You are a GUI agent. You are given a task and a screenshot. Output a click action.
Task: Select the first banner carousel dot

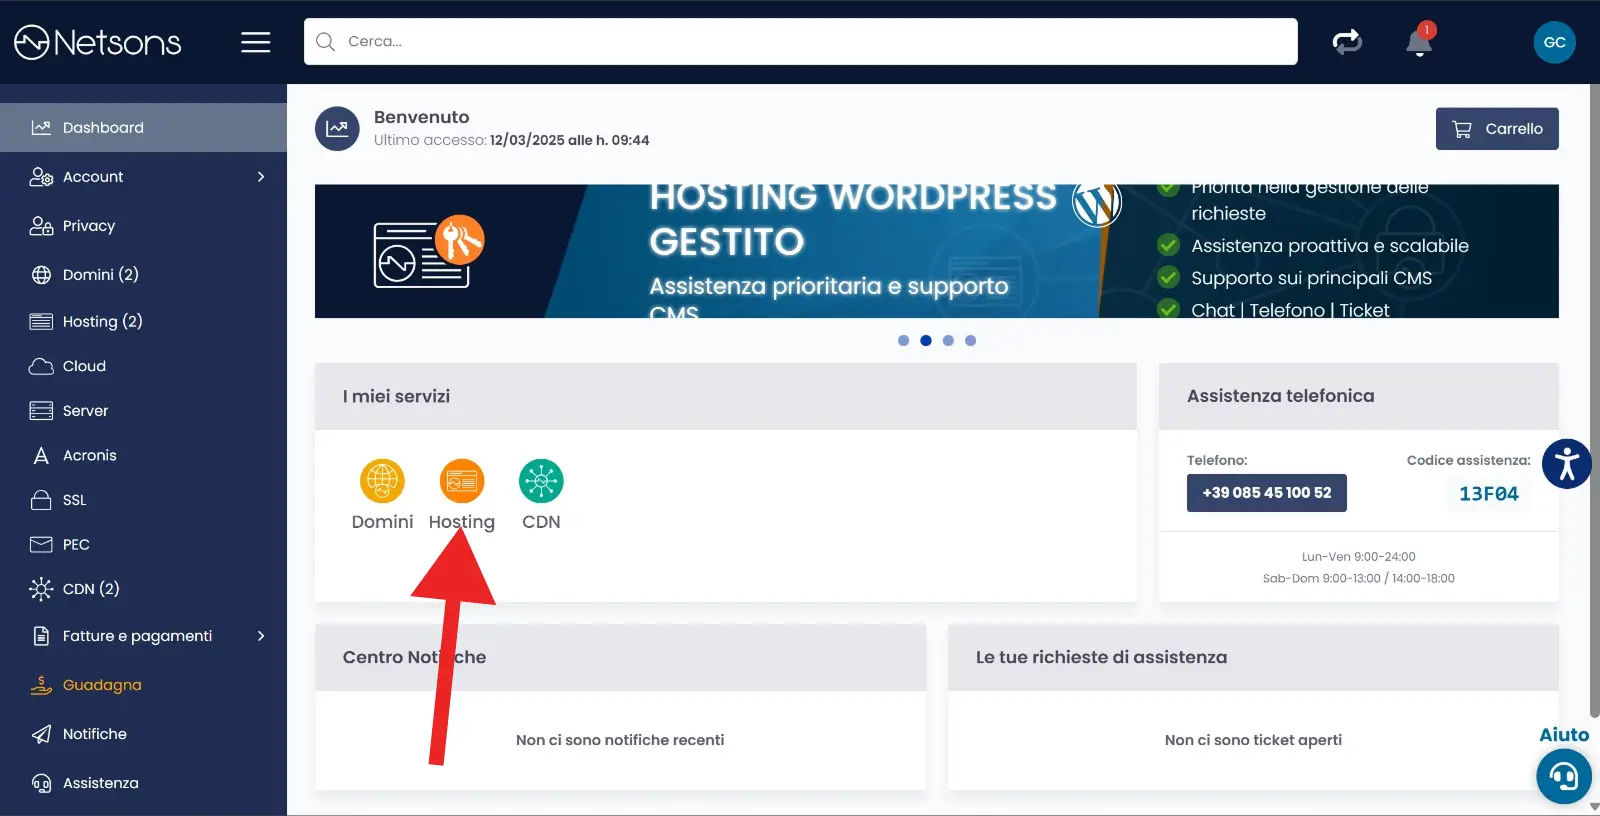coord(903,341)
